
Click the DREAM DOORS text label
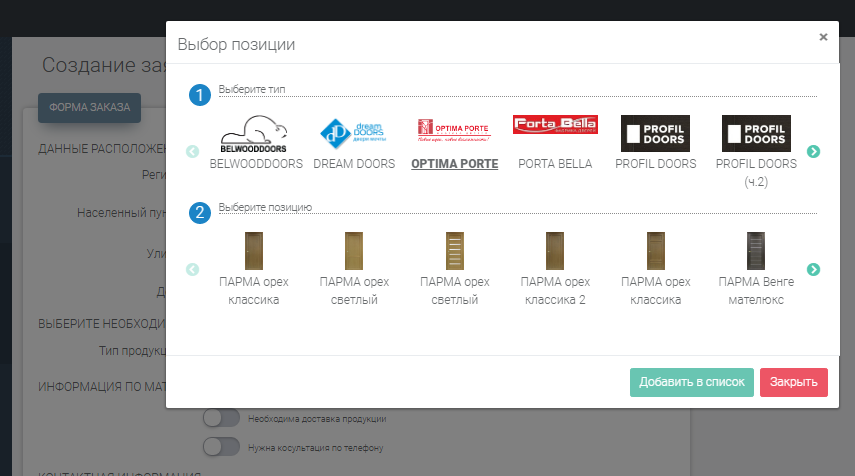[354, 164]
